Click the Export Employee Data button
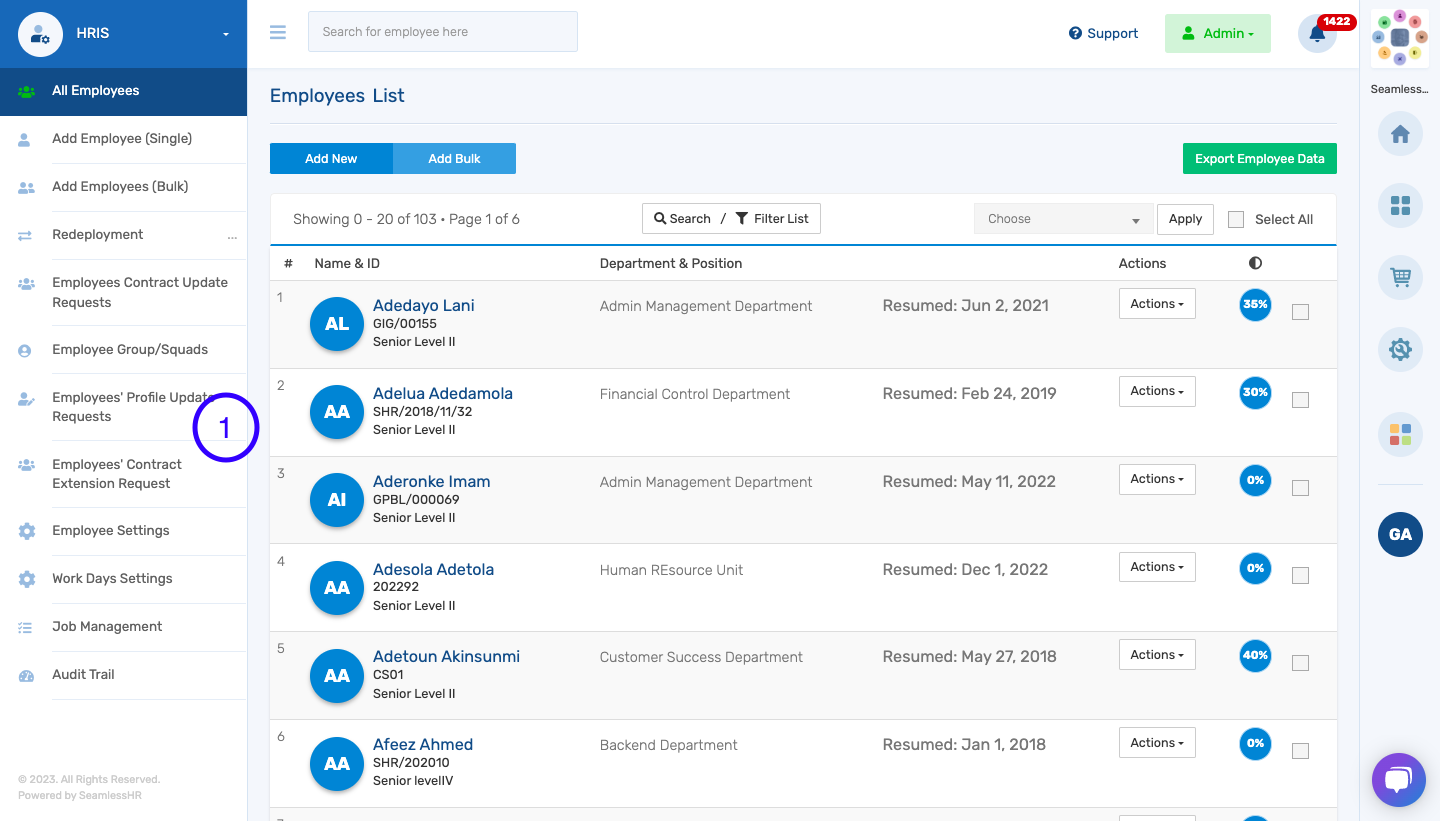1440x821 pixels. [1259, 158]
